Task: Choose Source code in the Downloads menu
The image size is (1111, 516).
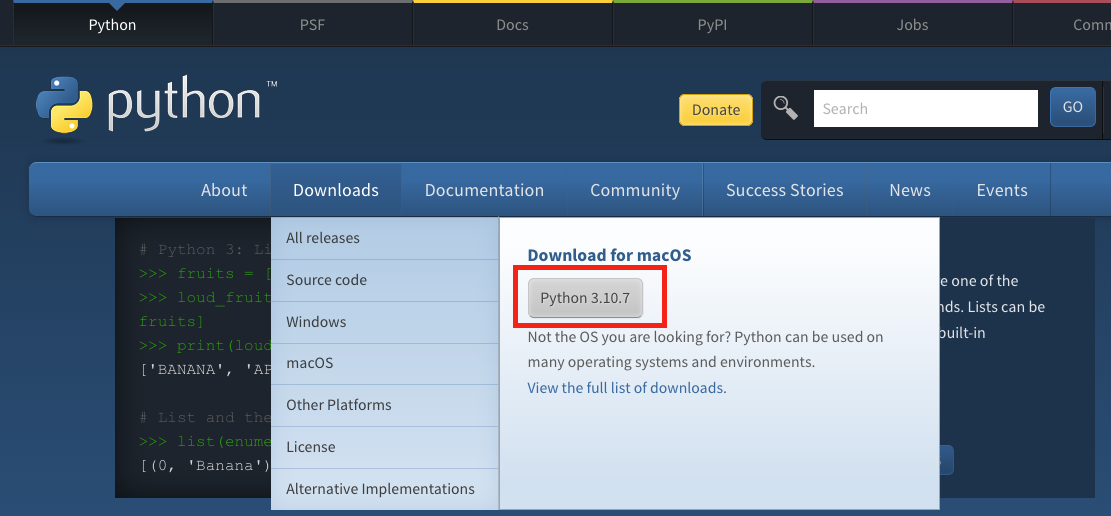Action: coord(326,280)
